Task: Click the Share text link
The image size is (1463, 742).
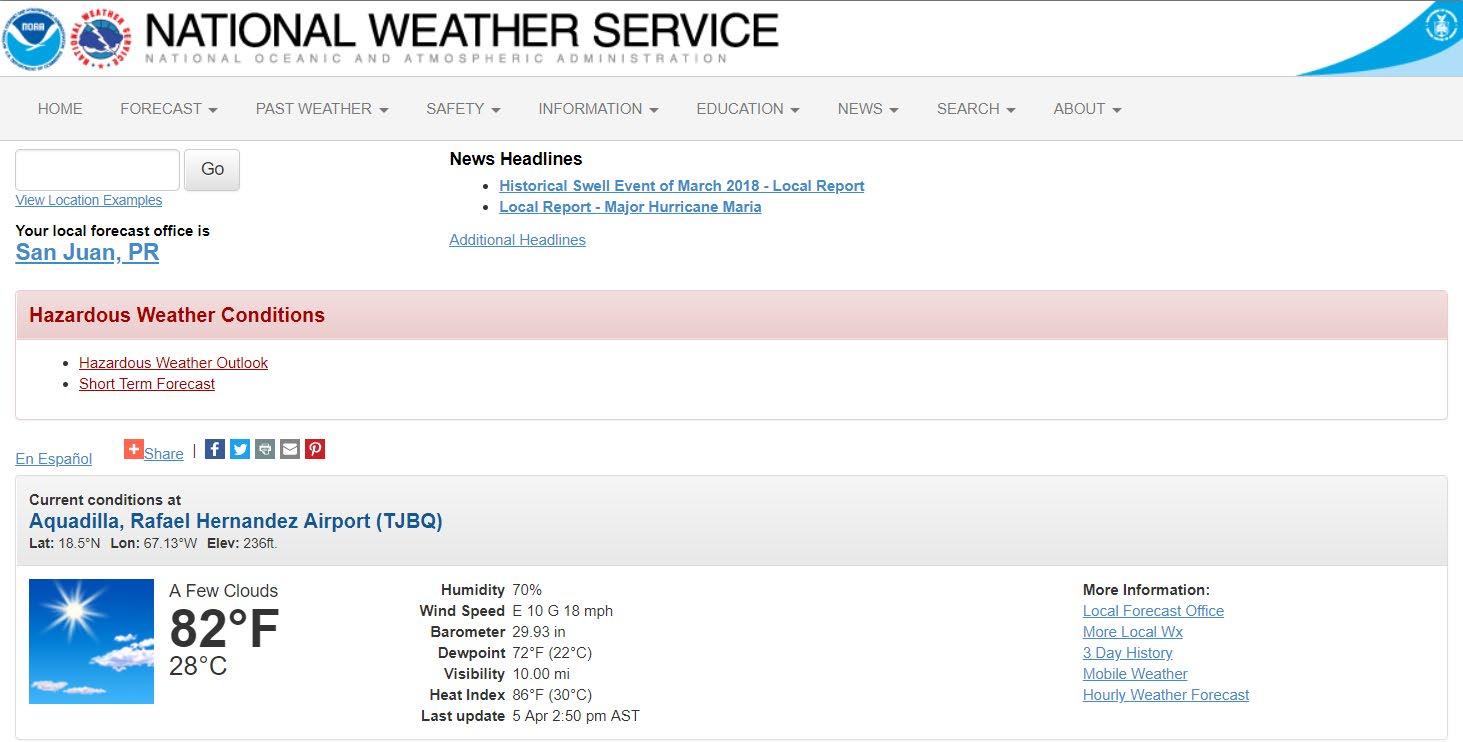Action: [x=164, y=454]
